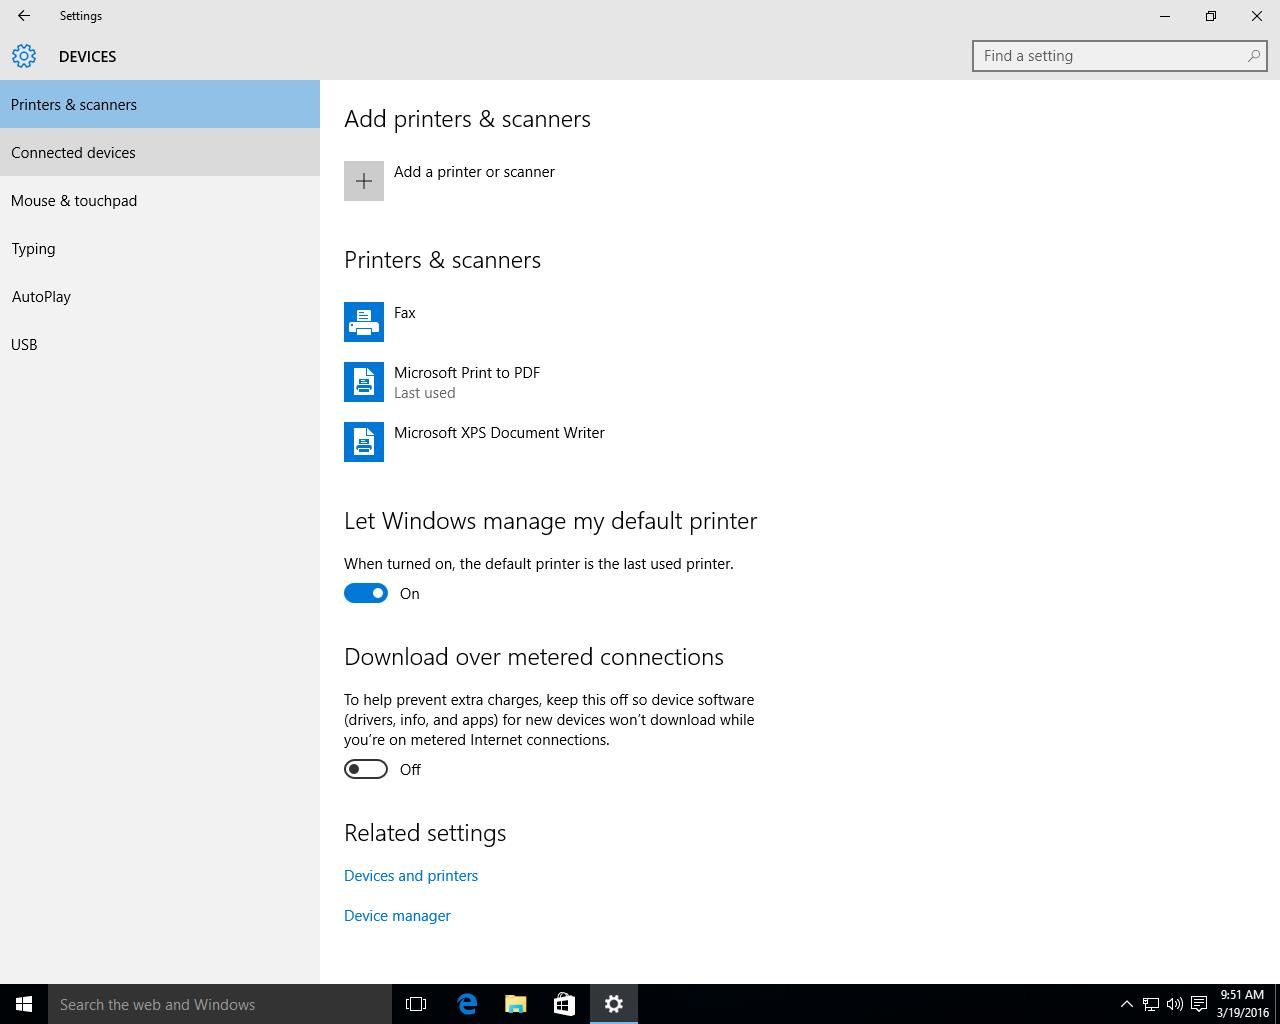This screenshot has width=1280, height=1024.
Task: Click the back arrow in Settings
Action: pyautogui.click(x=23, y=16)
